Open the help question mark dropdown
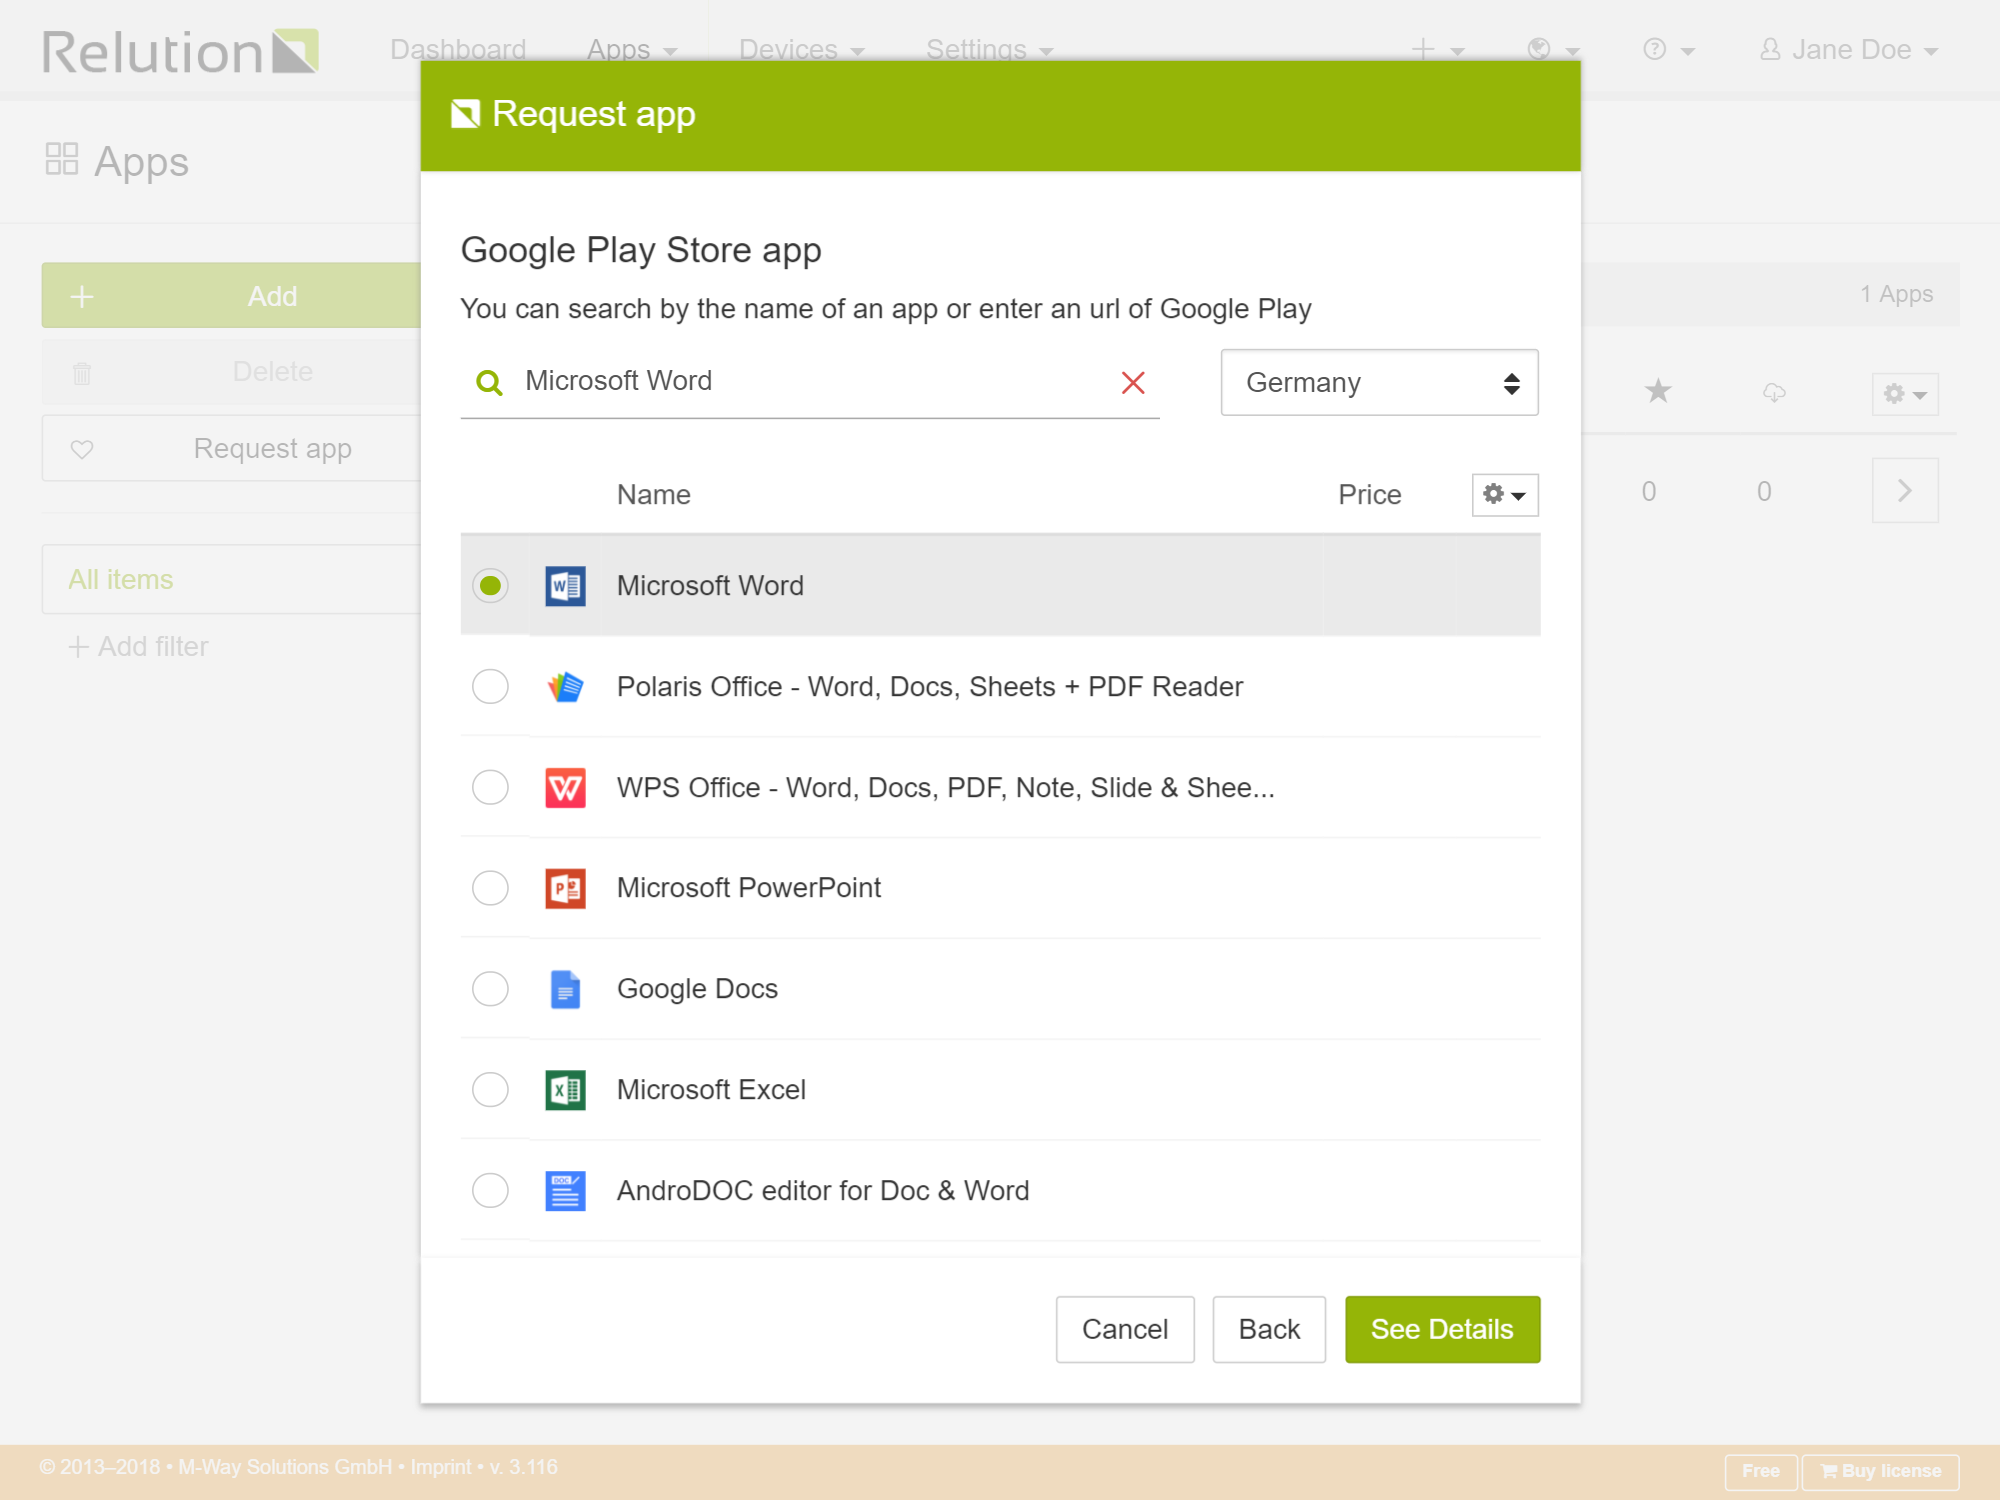 point(1668,49)
